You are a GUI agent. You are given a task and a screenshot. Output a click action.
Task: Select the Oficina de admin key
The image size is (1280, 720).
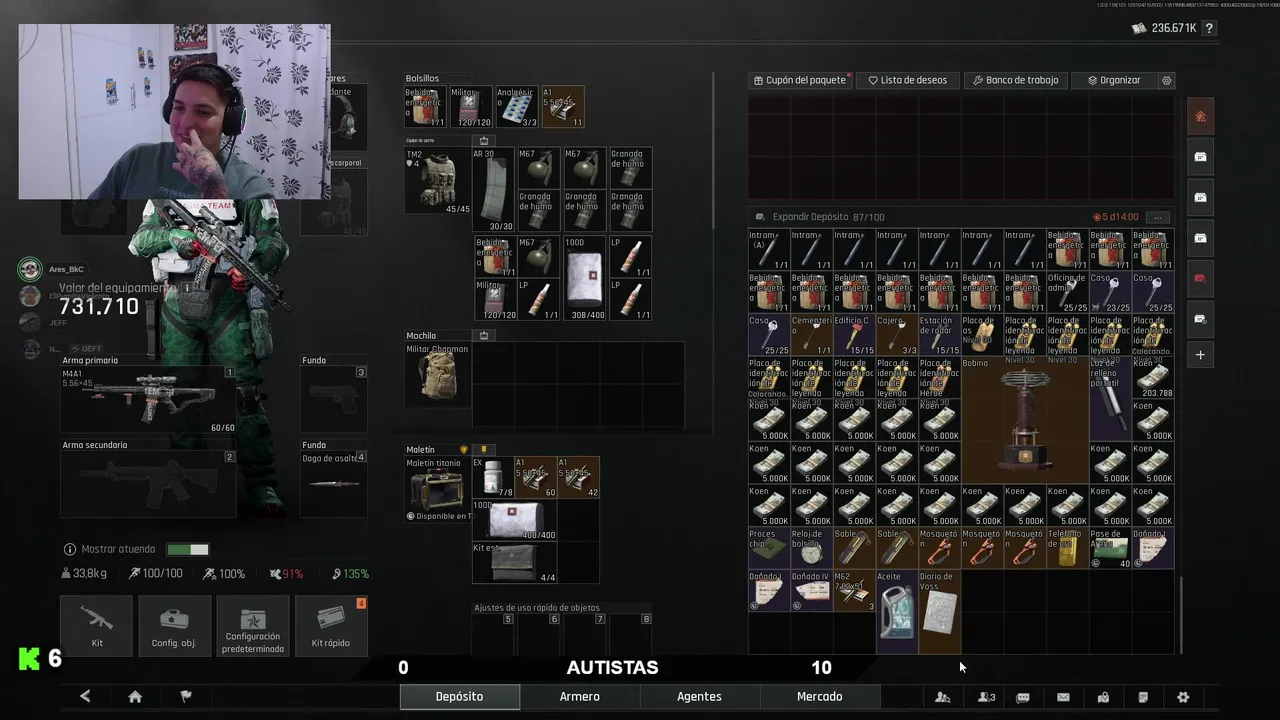click(1067, 292)
